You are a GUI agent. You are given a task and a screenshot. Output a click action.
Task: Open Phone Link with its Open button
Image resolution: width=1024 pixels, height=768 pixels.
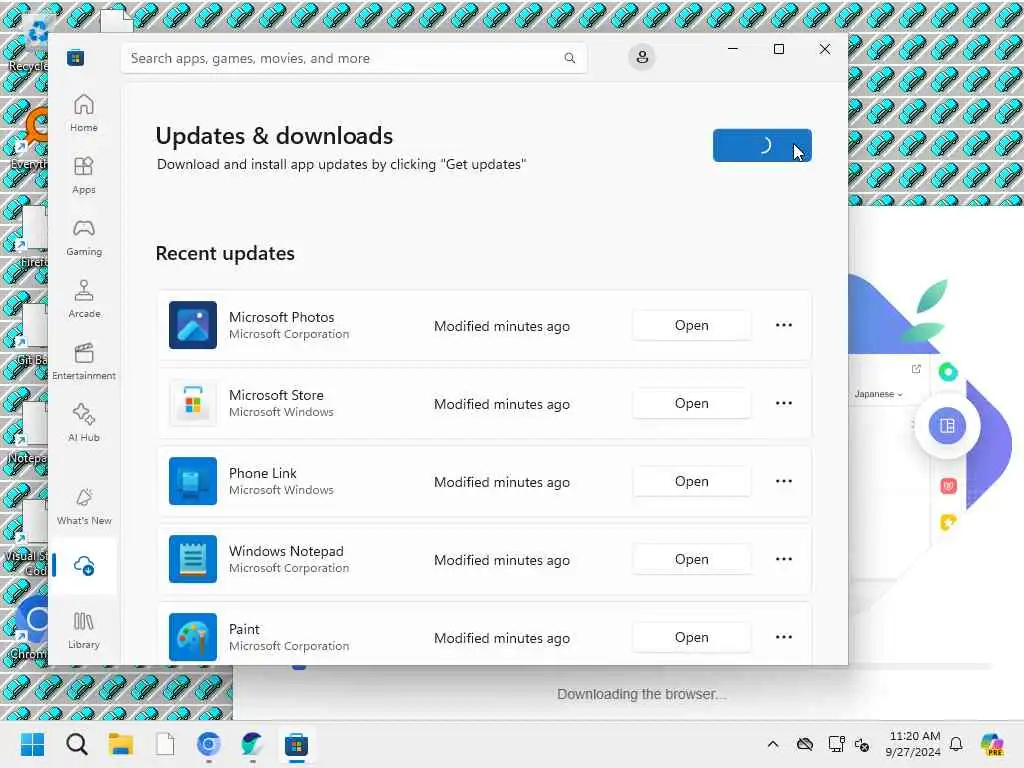(692, 481)
